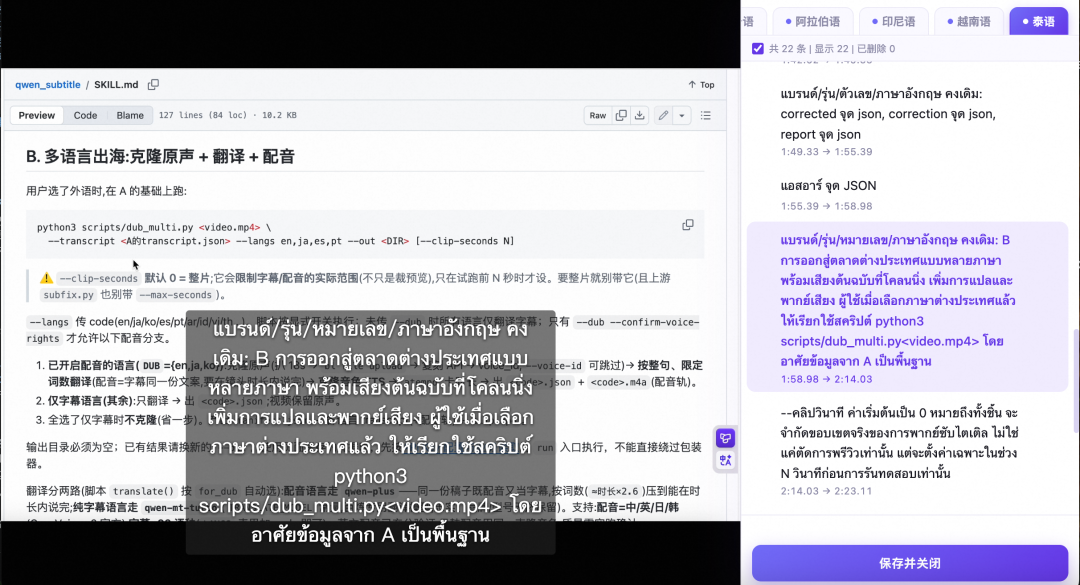Select the 阿拉伯语 language tab
The width and height of the screenshot is (1080, 585).
(x=813, y=21)
